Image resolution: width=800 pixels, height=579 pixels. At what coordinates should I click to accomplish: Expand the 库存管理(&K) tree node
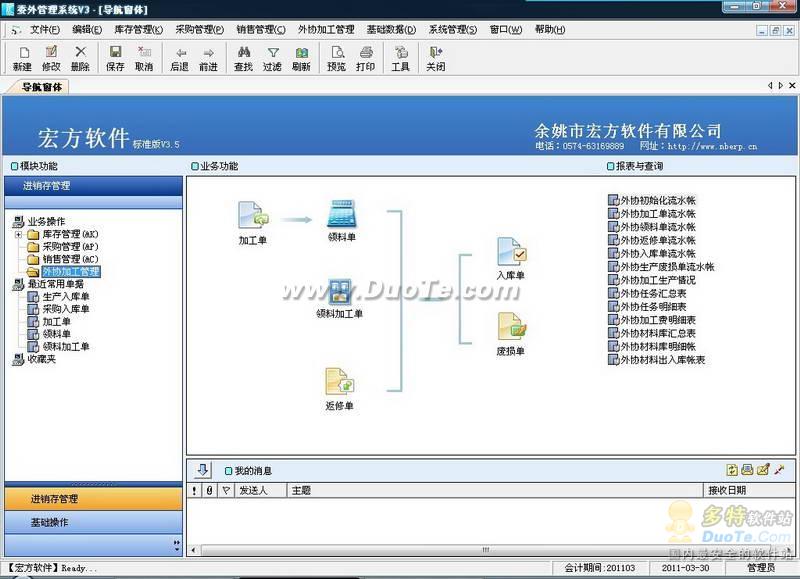click(x=18, y=235)
